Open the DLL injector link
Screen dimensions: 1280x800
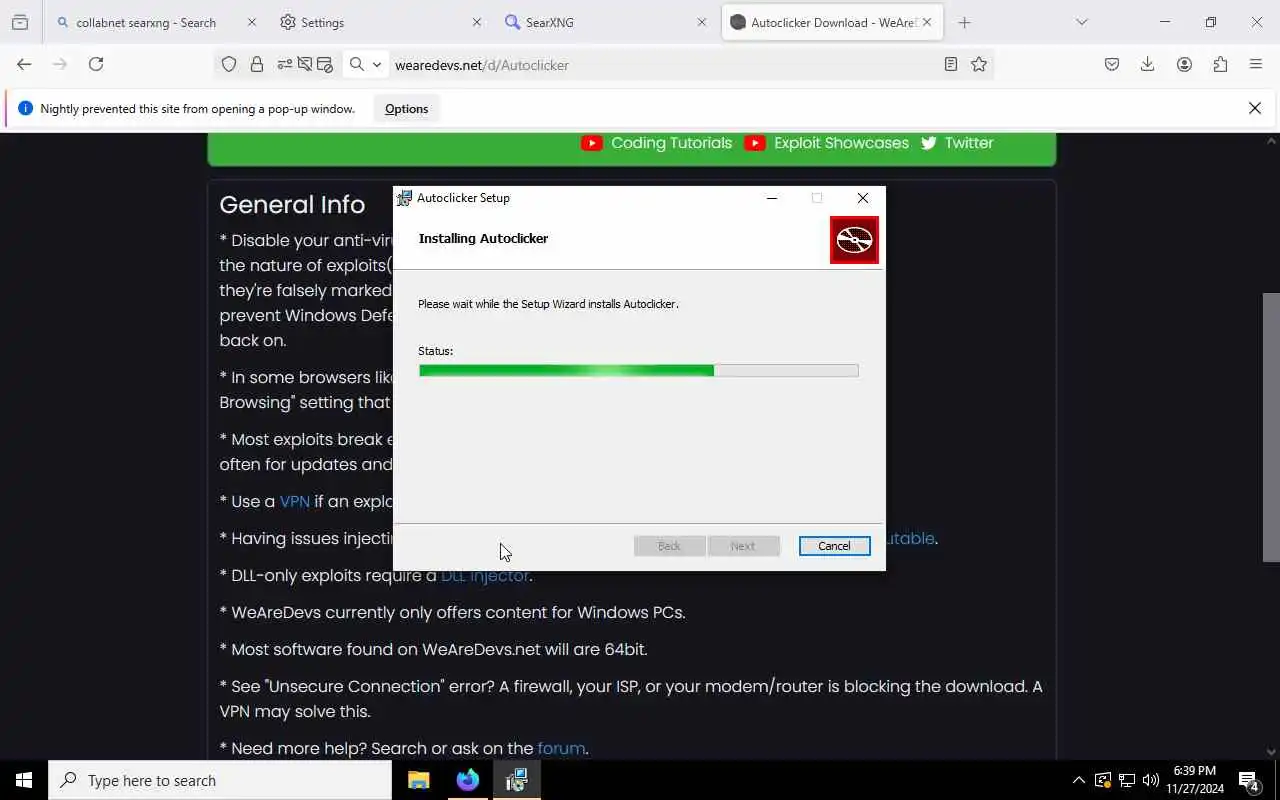click(x=485, y=575)
